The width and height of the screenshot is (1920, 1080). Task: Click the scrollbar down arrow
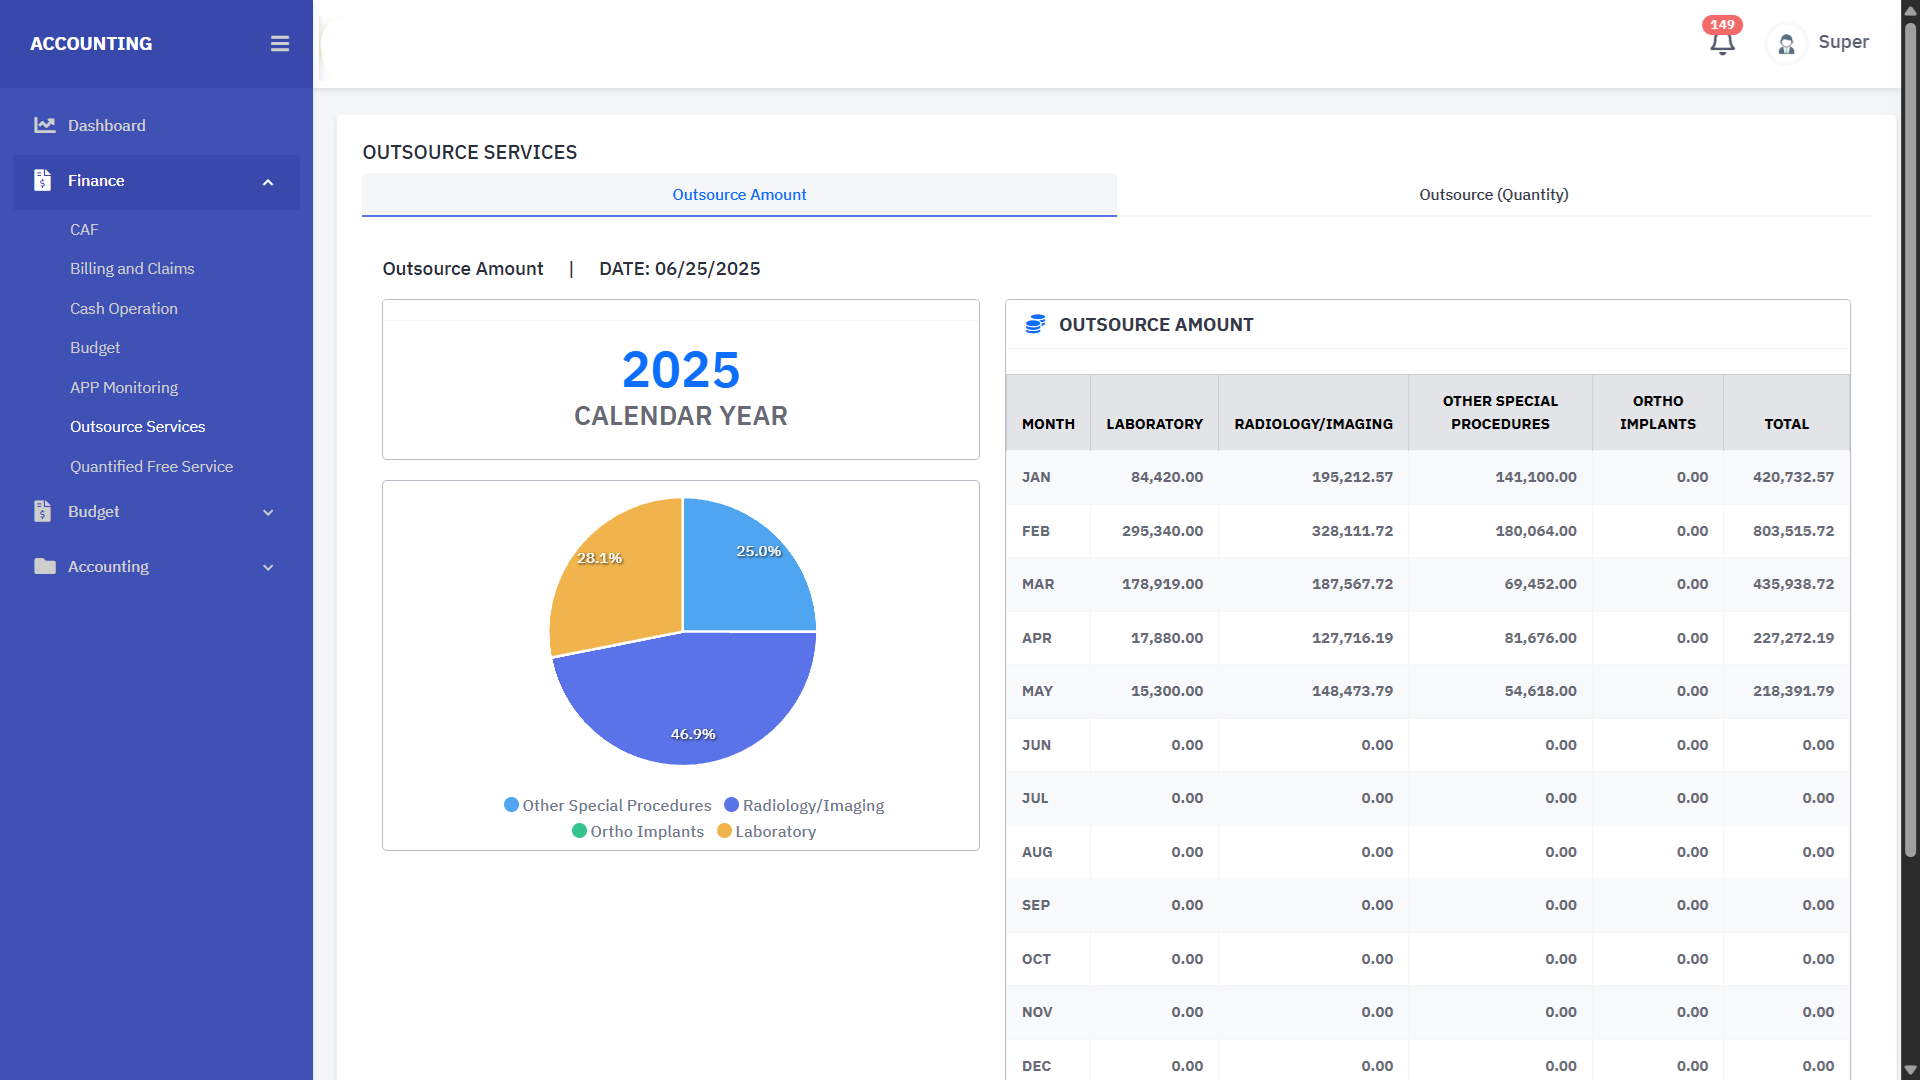click(x=1910, y=1070)
